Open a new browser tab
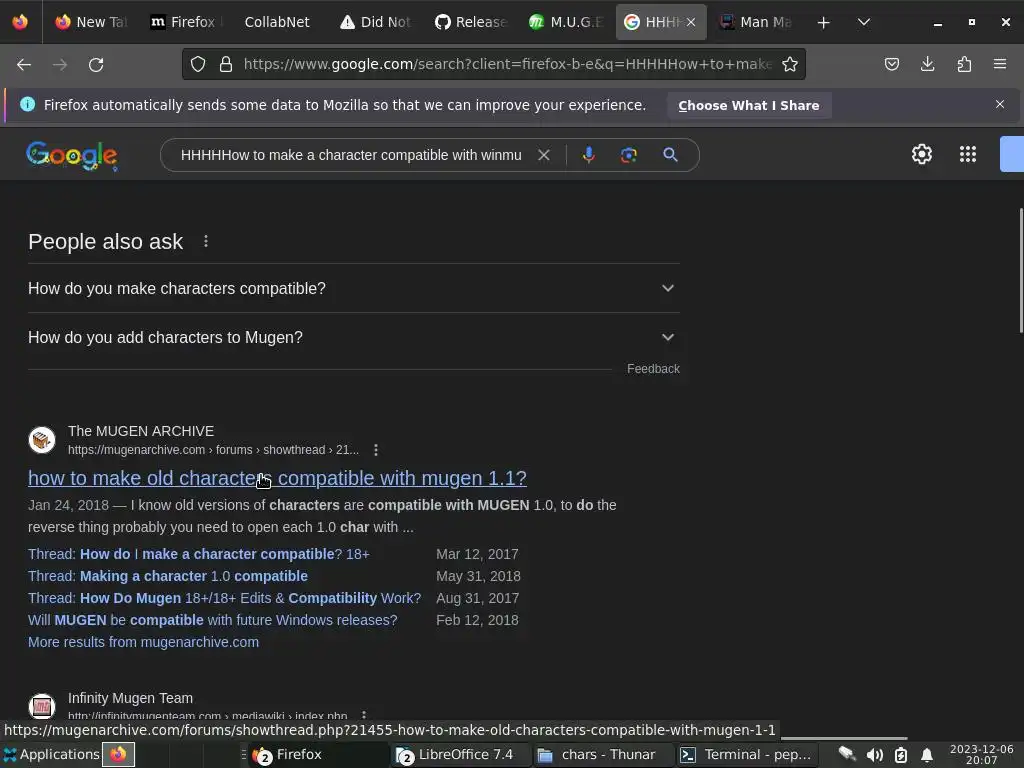This screenshot has width=1024, height=768. pos(824,22)
